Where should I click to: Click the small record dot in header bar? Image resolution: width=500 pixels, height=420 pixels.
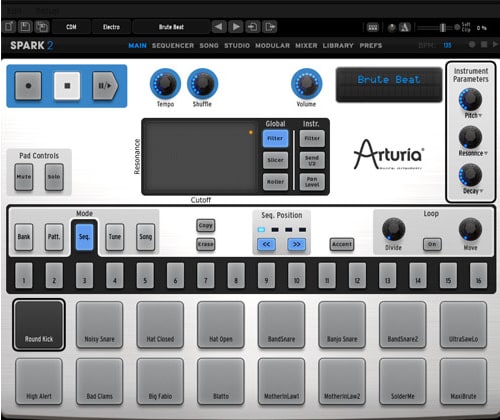(472, 44)
